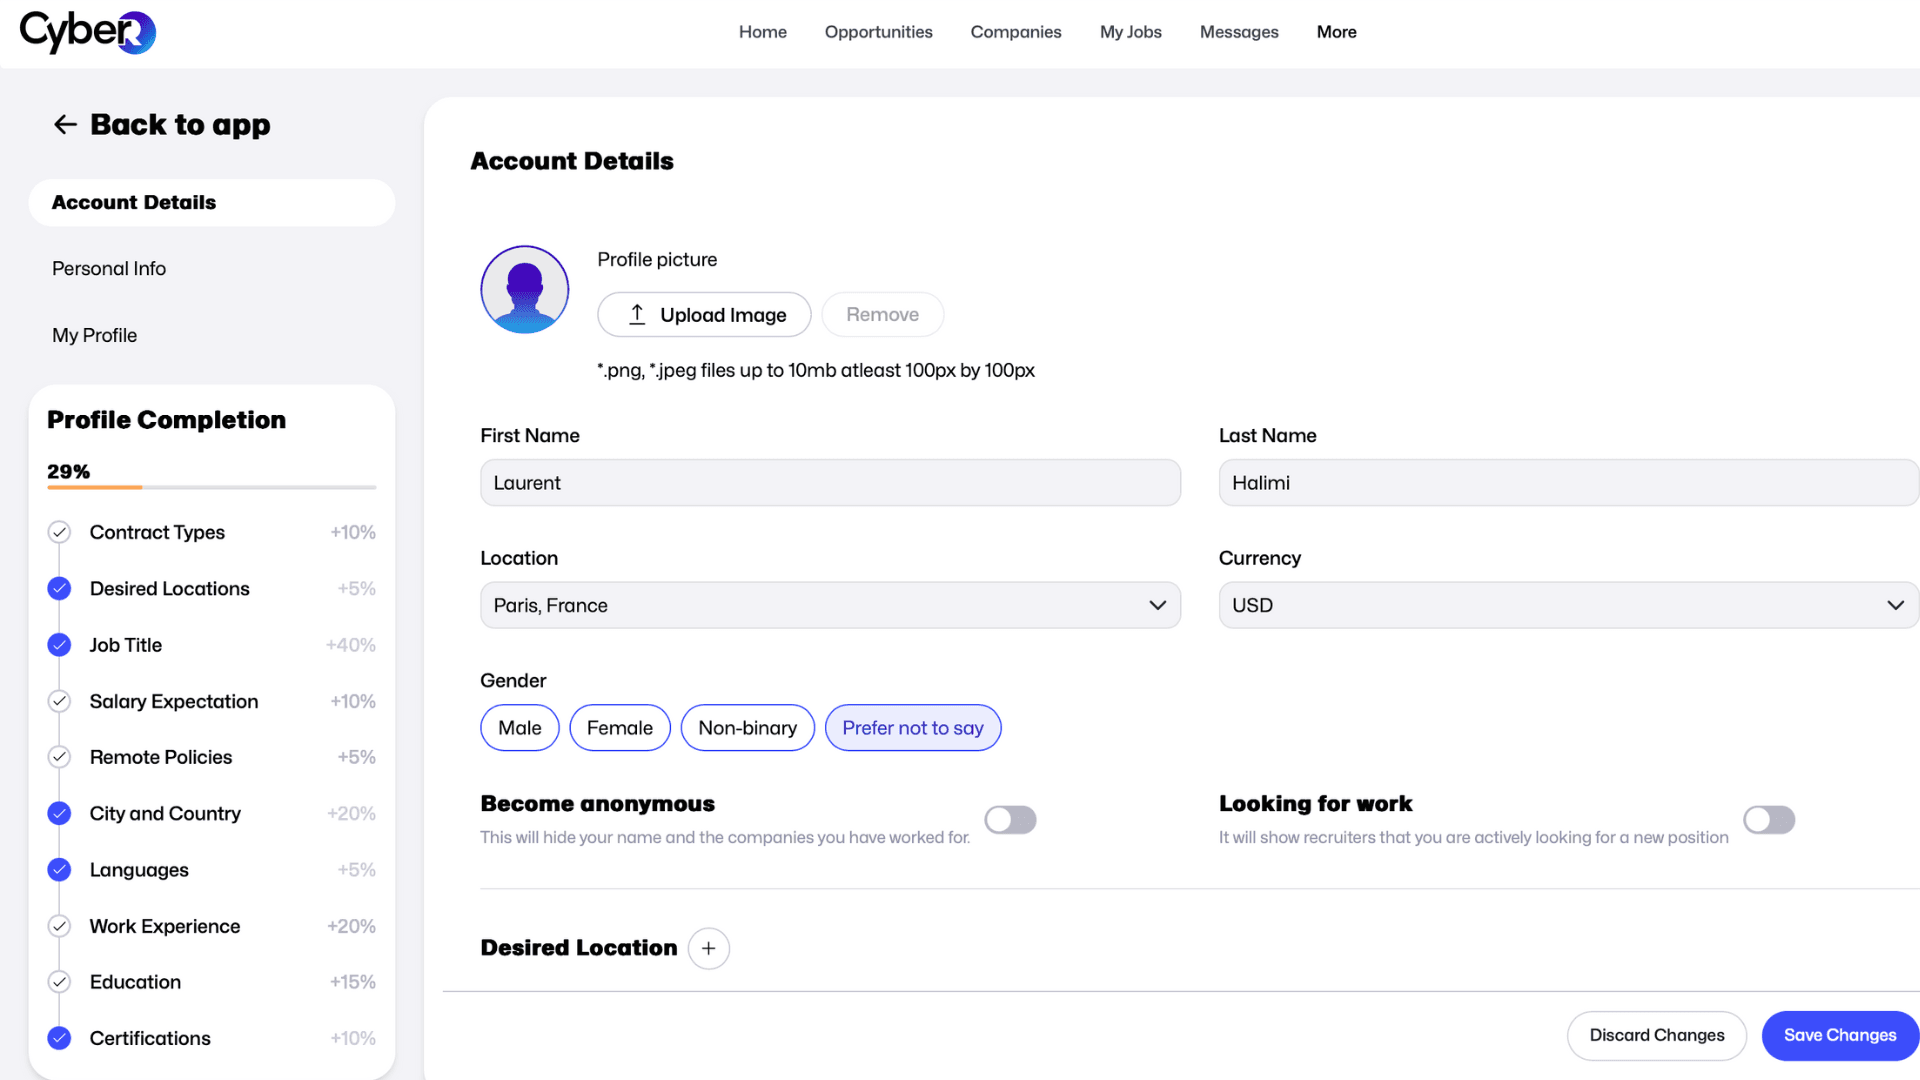Enable the Become anonymous toggle

tap(1010, 820)
